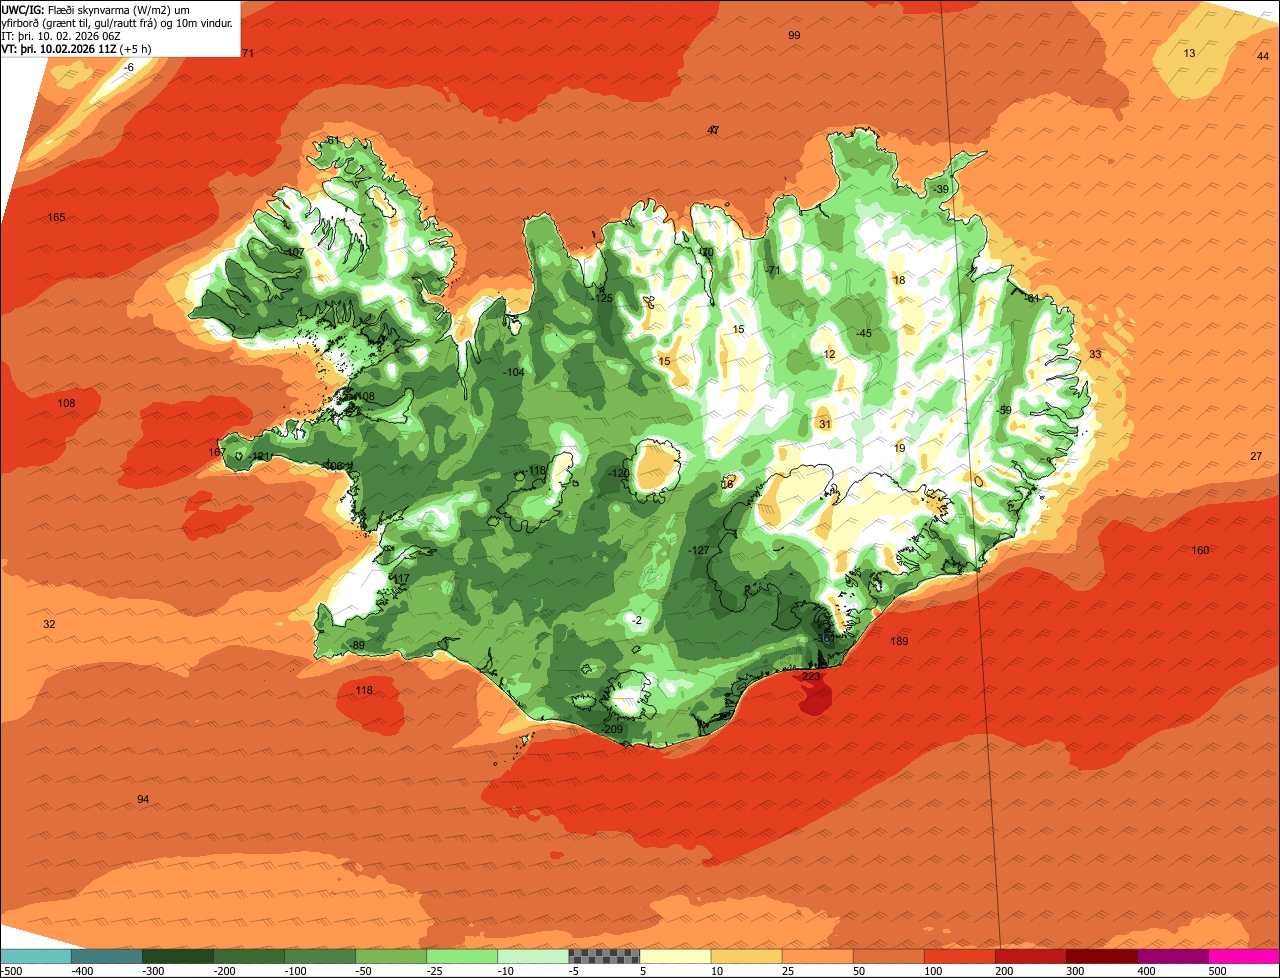
Task: Click the flux value 32 on southwestern sea
Action: 49,624
